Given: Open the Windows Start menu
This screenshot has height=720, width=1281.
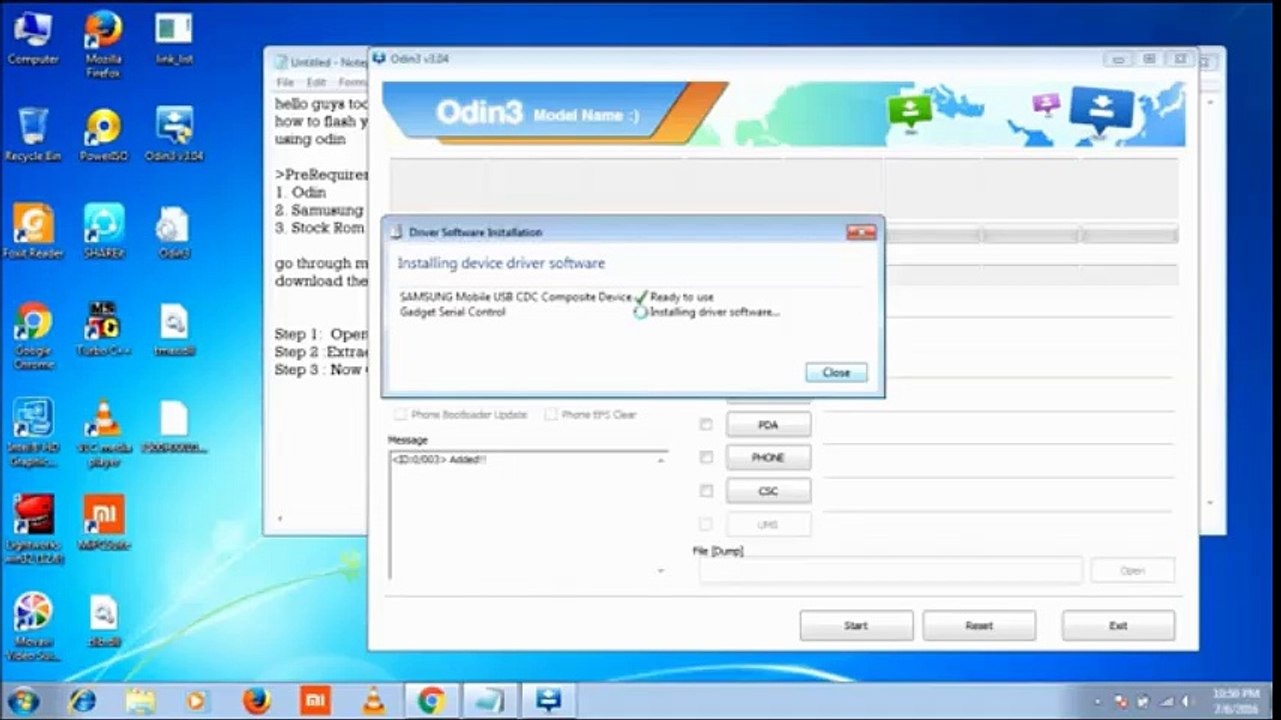Looking at the screenshot, I should coord(22,700).
